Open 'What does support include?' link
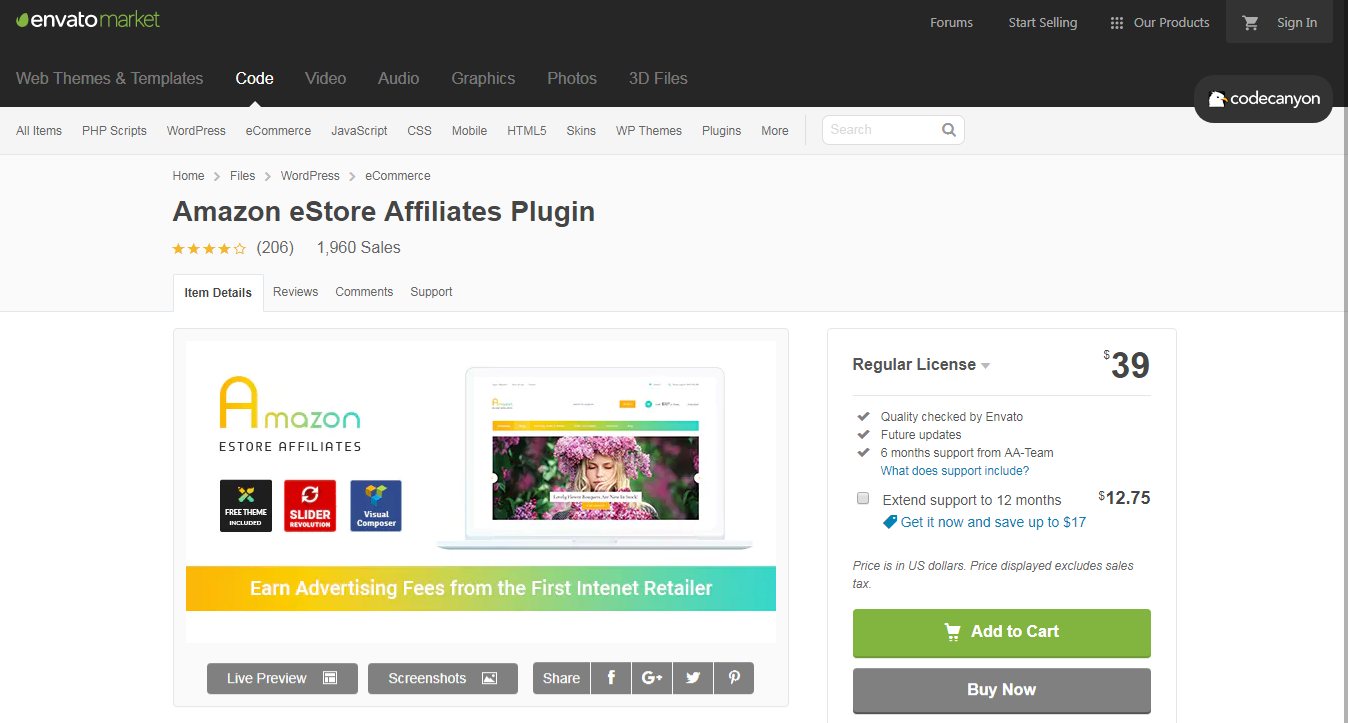 tap(955, 470)
